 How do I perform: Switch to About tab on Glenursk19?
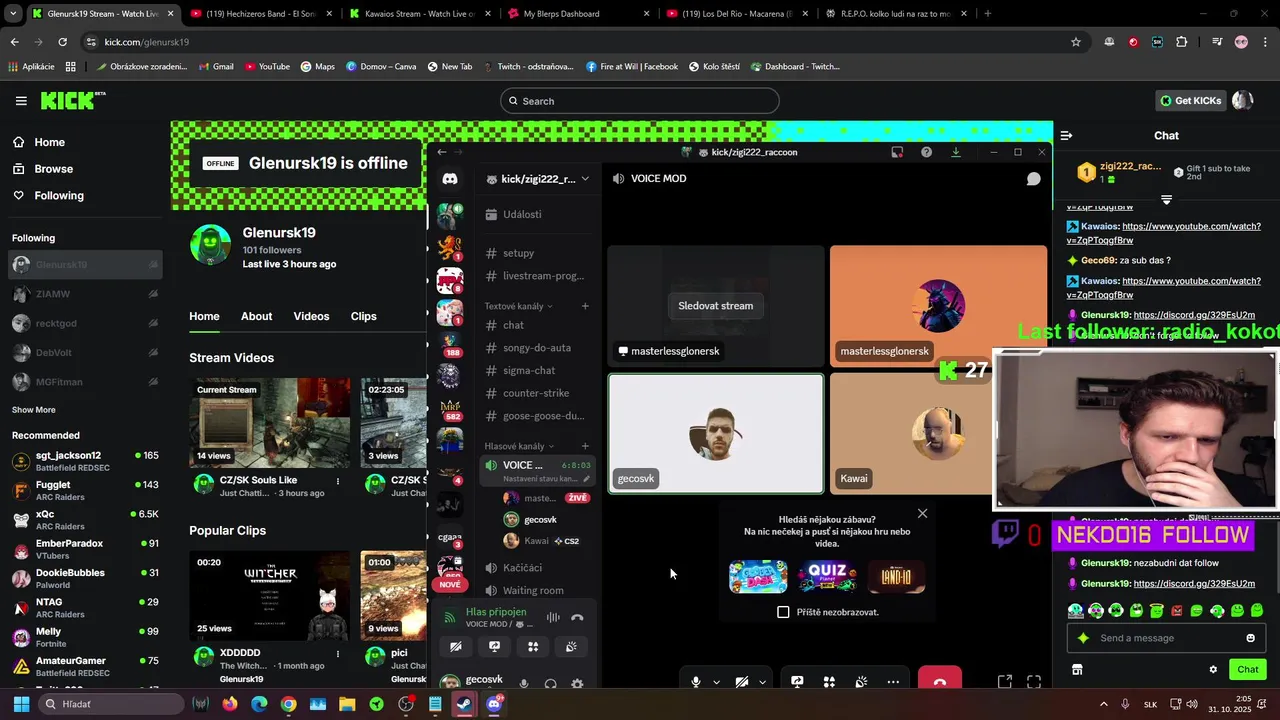(x=256, y=316)
